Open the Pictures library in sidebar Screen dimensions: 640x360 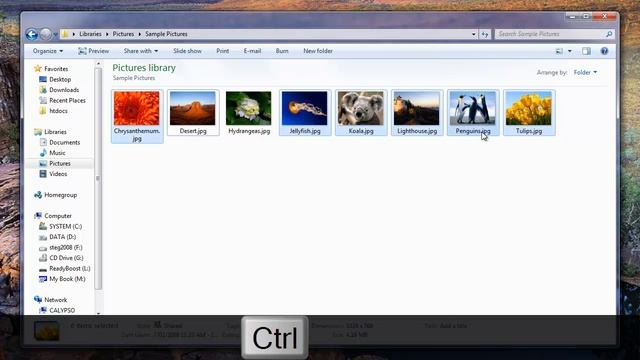click(x=60, y=163)
